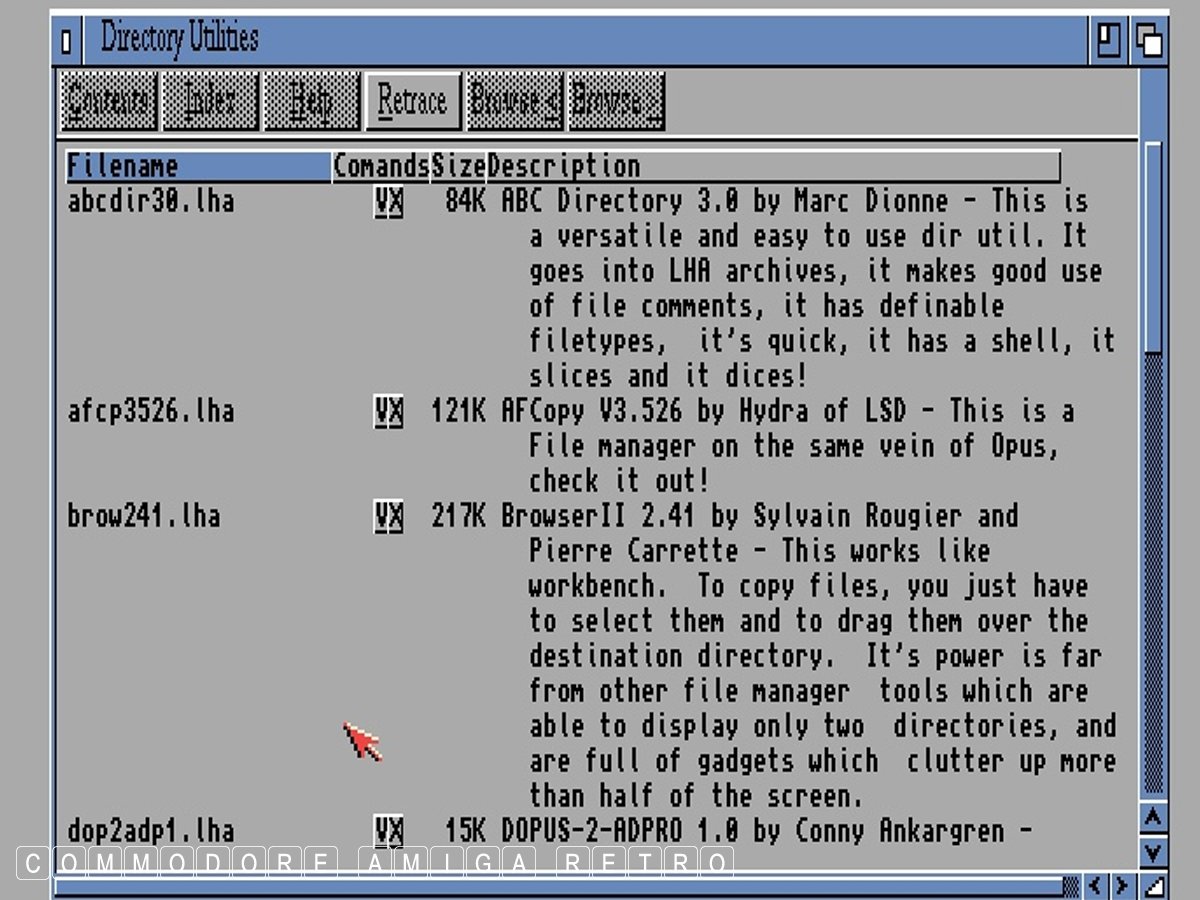The height and width of the screenshot is (900, 1200).
Task: Click the scroll down arrow gadget
Action: click(1153, 852)
